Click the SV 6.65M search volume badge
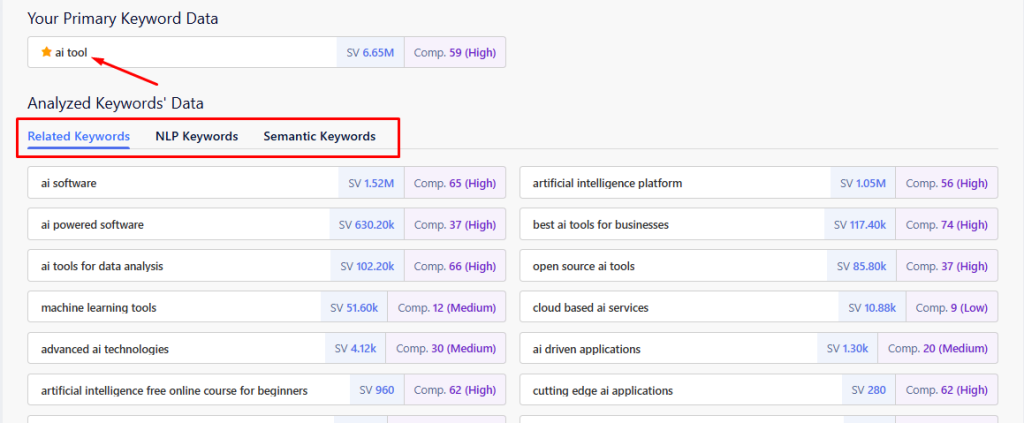1024x423 pixels. 371,52
